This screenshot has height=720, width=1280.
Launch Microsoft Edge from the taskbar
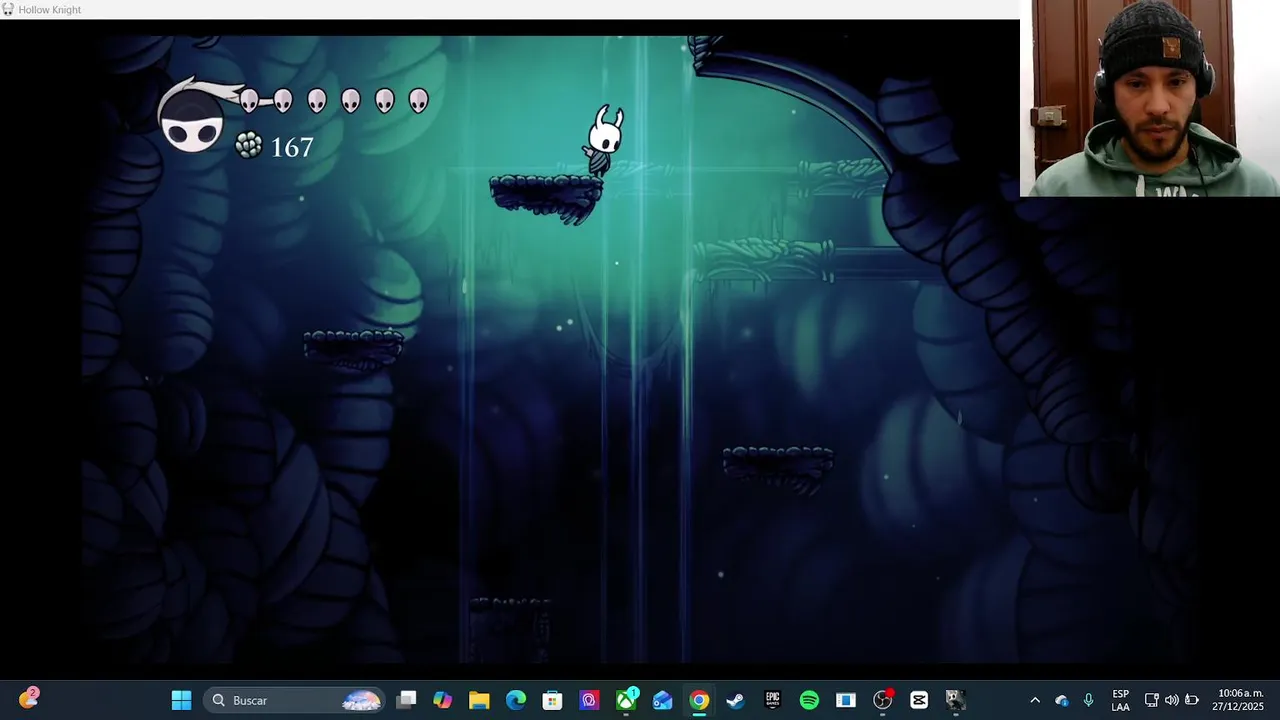(516, 700)
